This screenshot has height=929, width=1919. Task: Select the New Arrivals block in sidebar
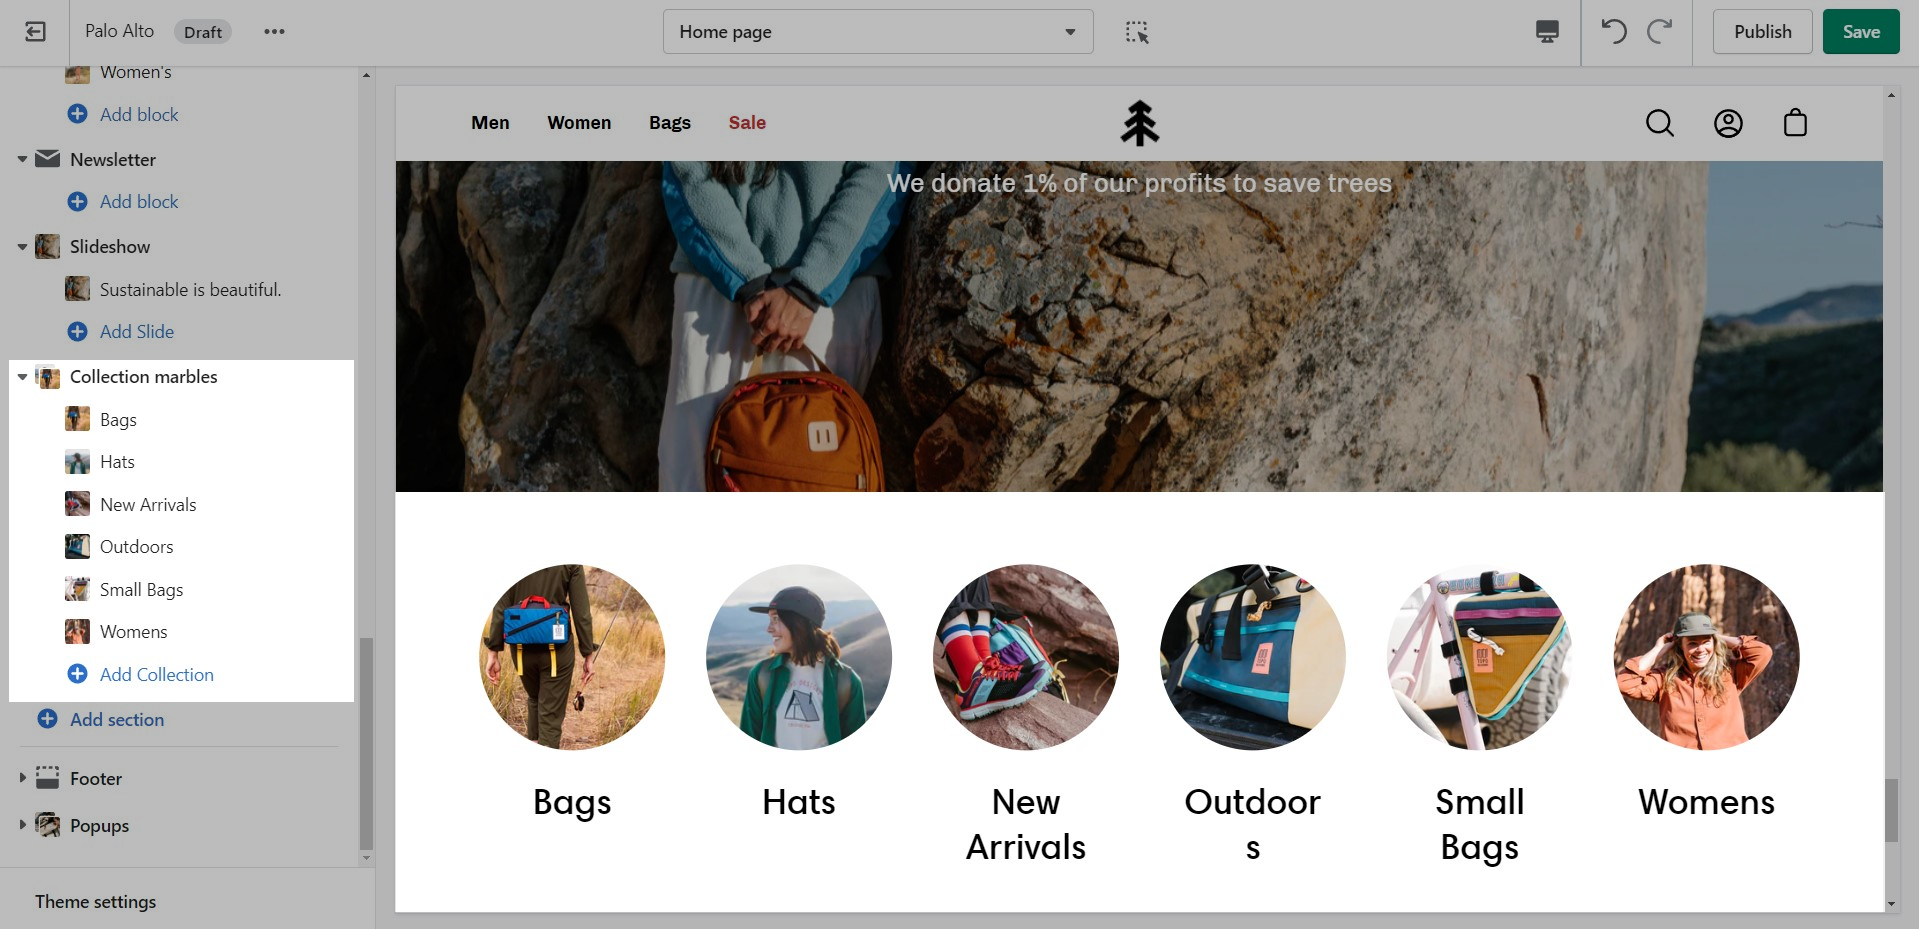tap(148, 505)
